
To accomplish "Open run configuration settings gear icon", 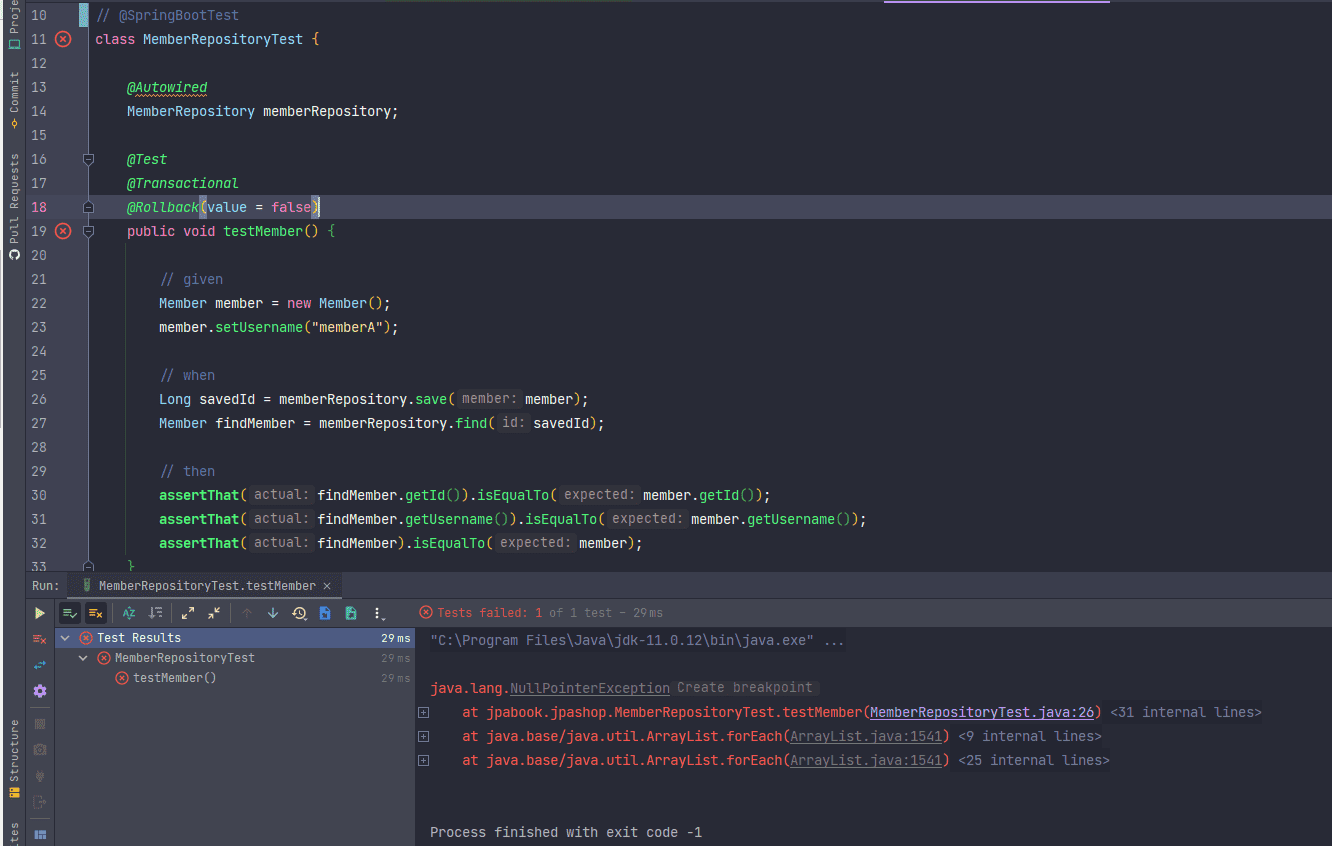I will (40, 691).
